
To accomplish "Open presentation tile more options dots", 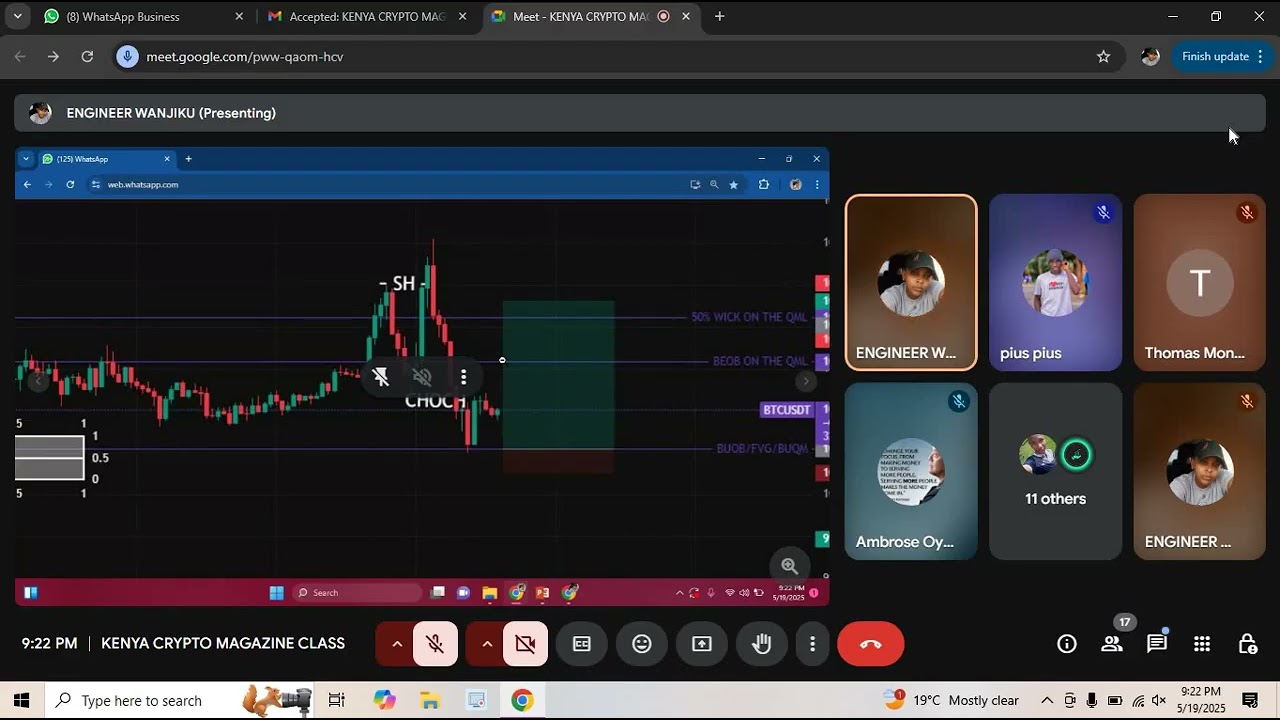I will [463, 377].
